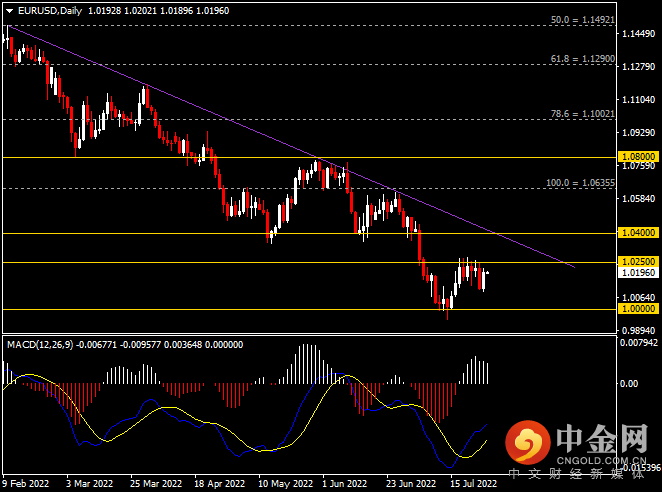Click the Fibonacci label 50.0 = 1.14921
This screenshot has width=662, height=492.
point(583,20)
